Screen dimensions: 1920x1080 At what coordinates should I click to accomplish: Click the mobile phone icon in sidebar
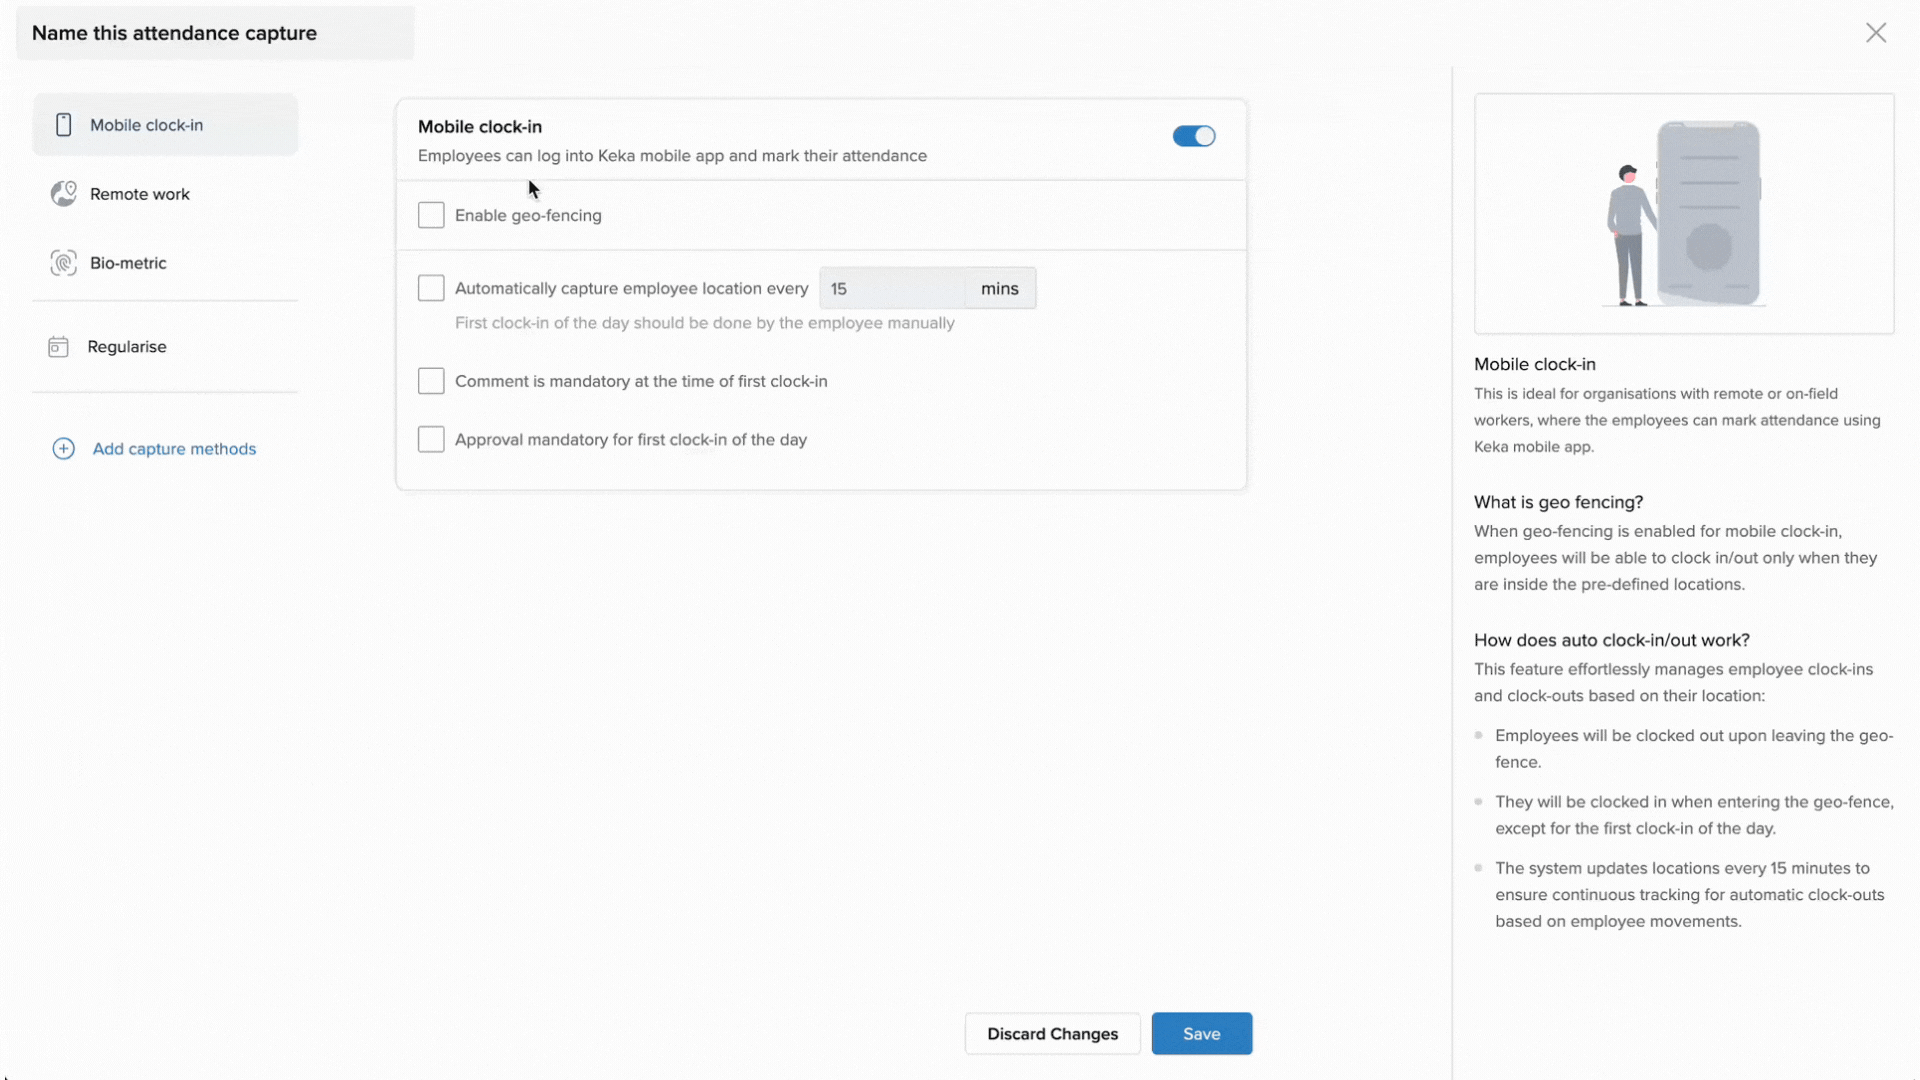coord(64,125)
